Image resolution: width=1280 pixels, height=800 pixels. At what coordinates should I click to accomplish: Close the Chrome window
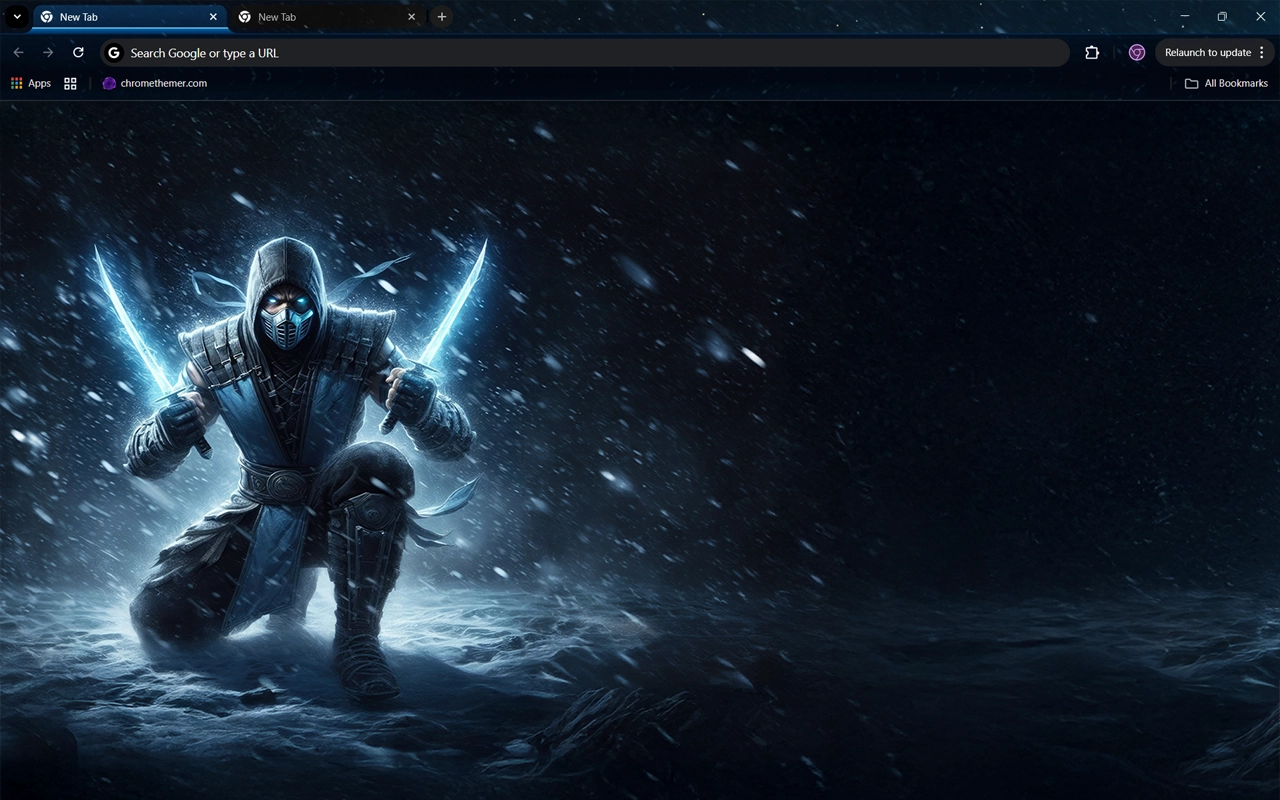[1260, 17]
